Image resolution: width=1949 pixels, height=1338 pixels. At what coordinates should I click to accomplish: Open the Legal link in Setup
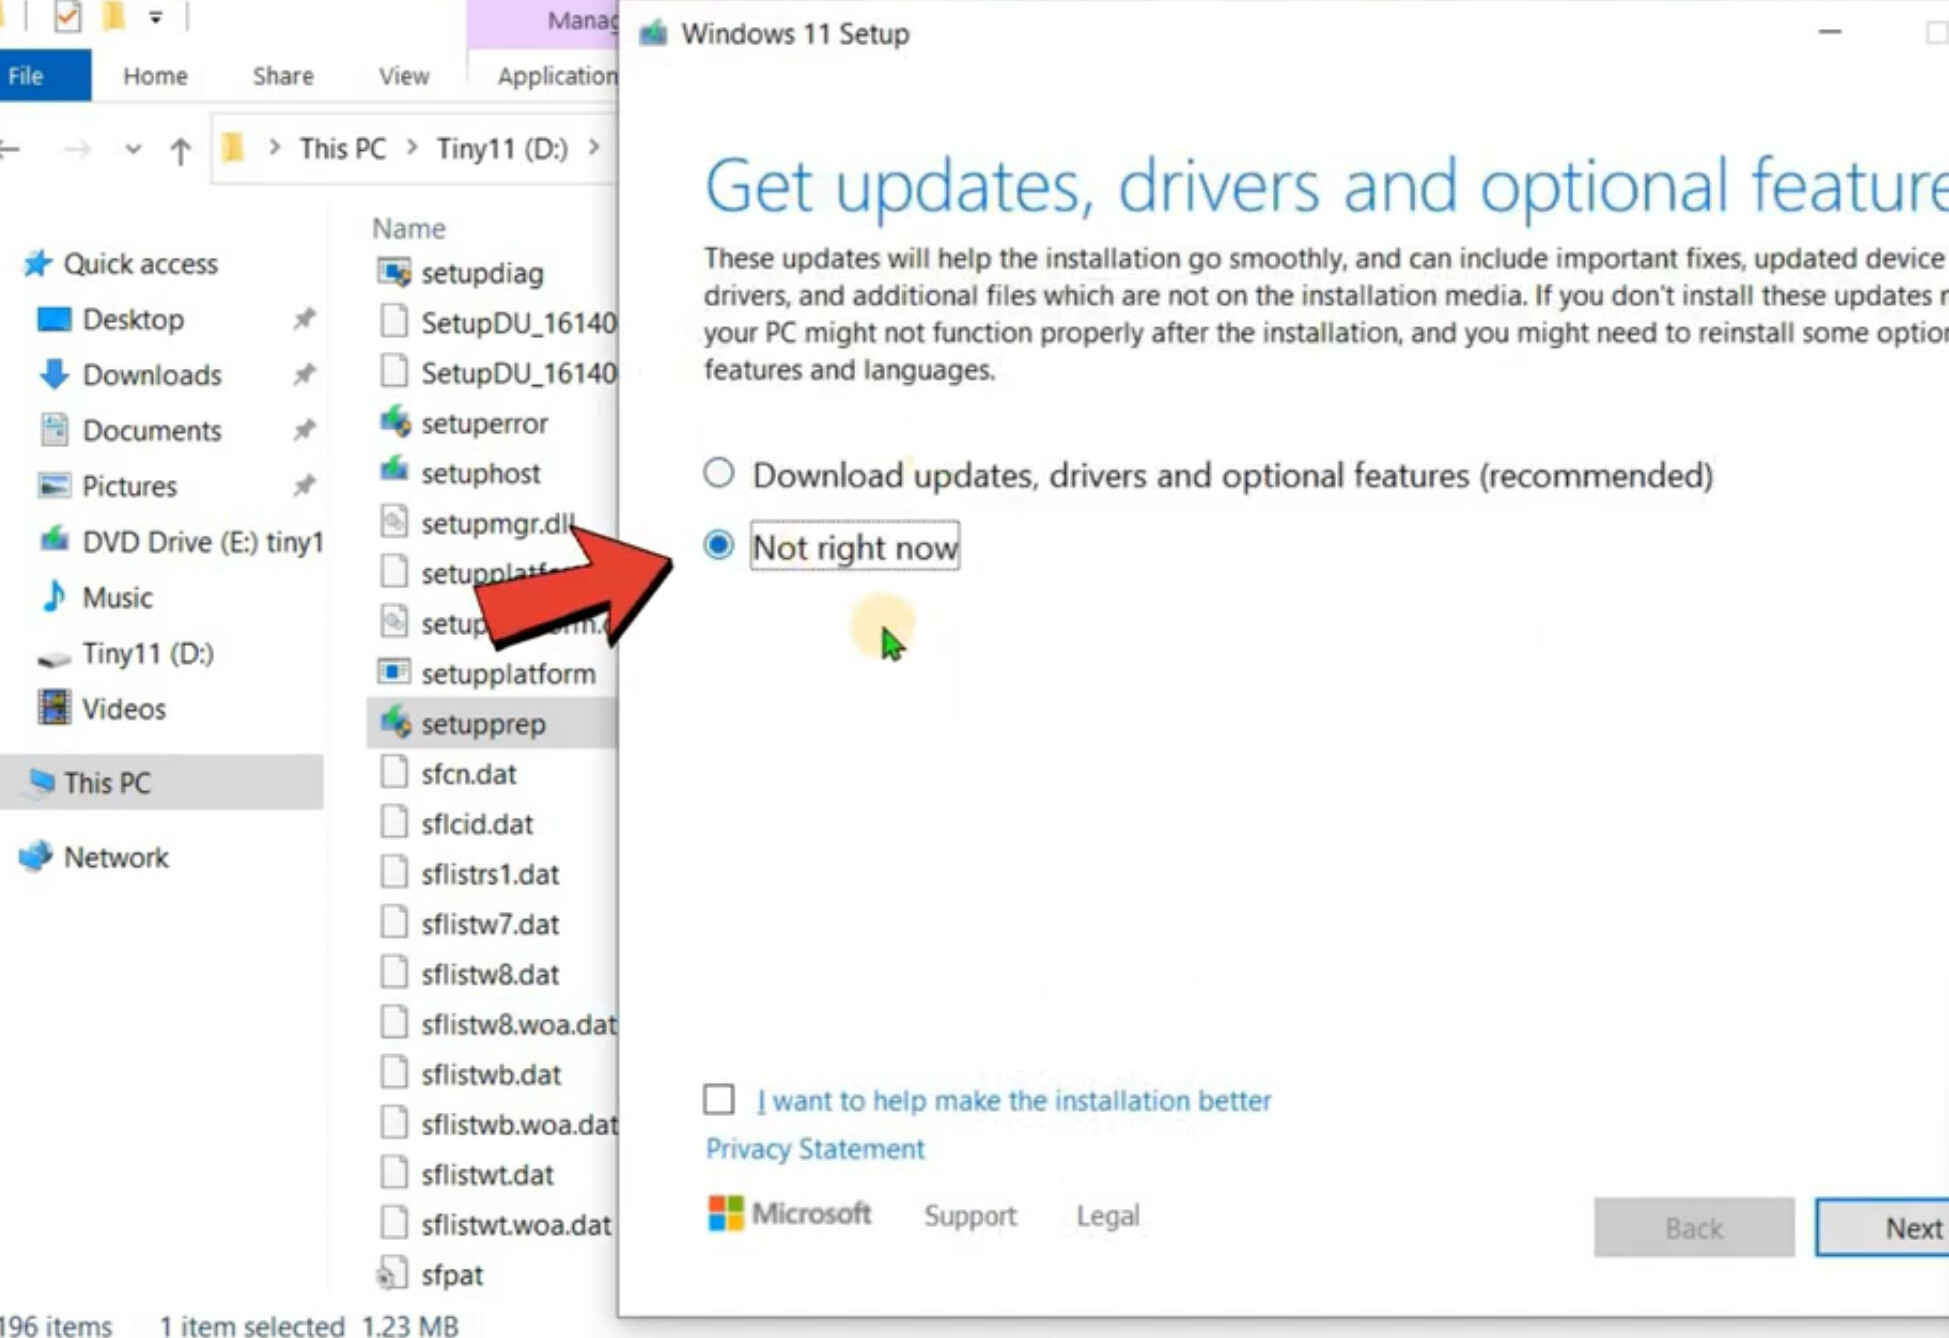click(1107, 1215)
